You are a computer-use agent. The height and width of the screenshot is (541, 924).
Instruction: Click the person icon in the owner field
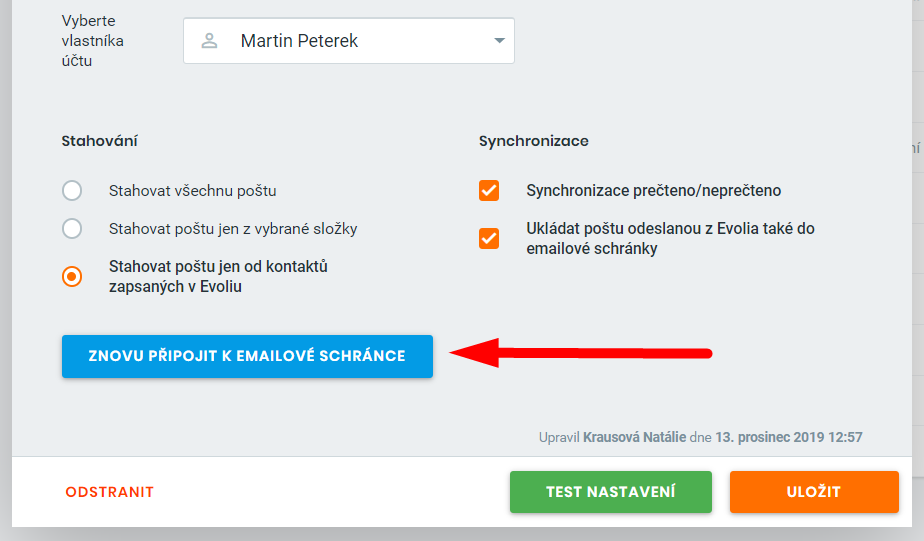(209, 41)
